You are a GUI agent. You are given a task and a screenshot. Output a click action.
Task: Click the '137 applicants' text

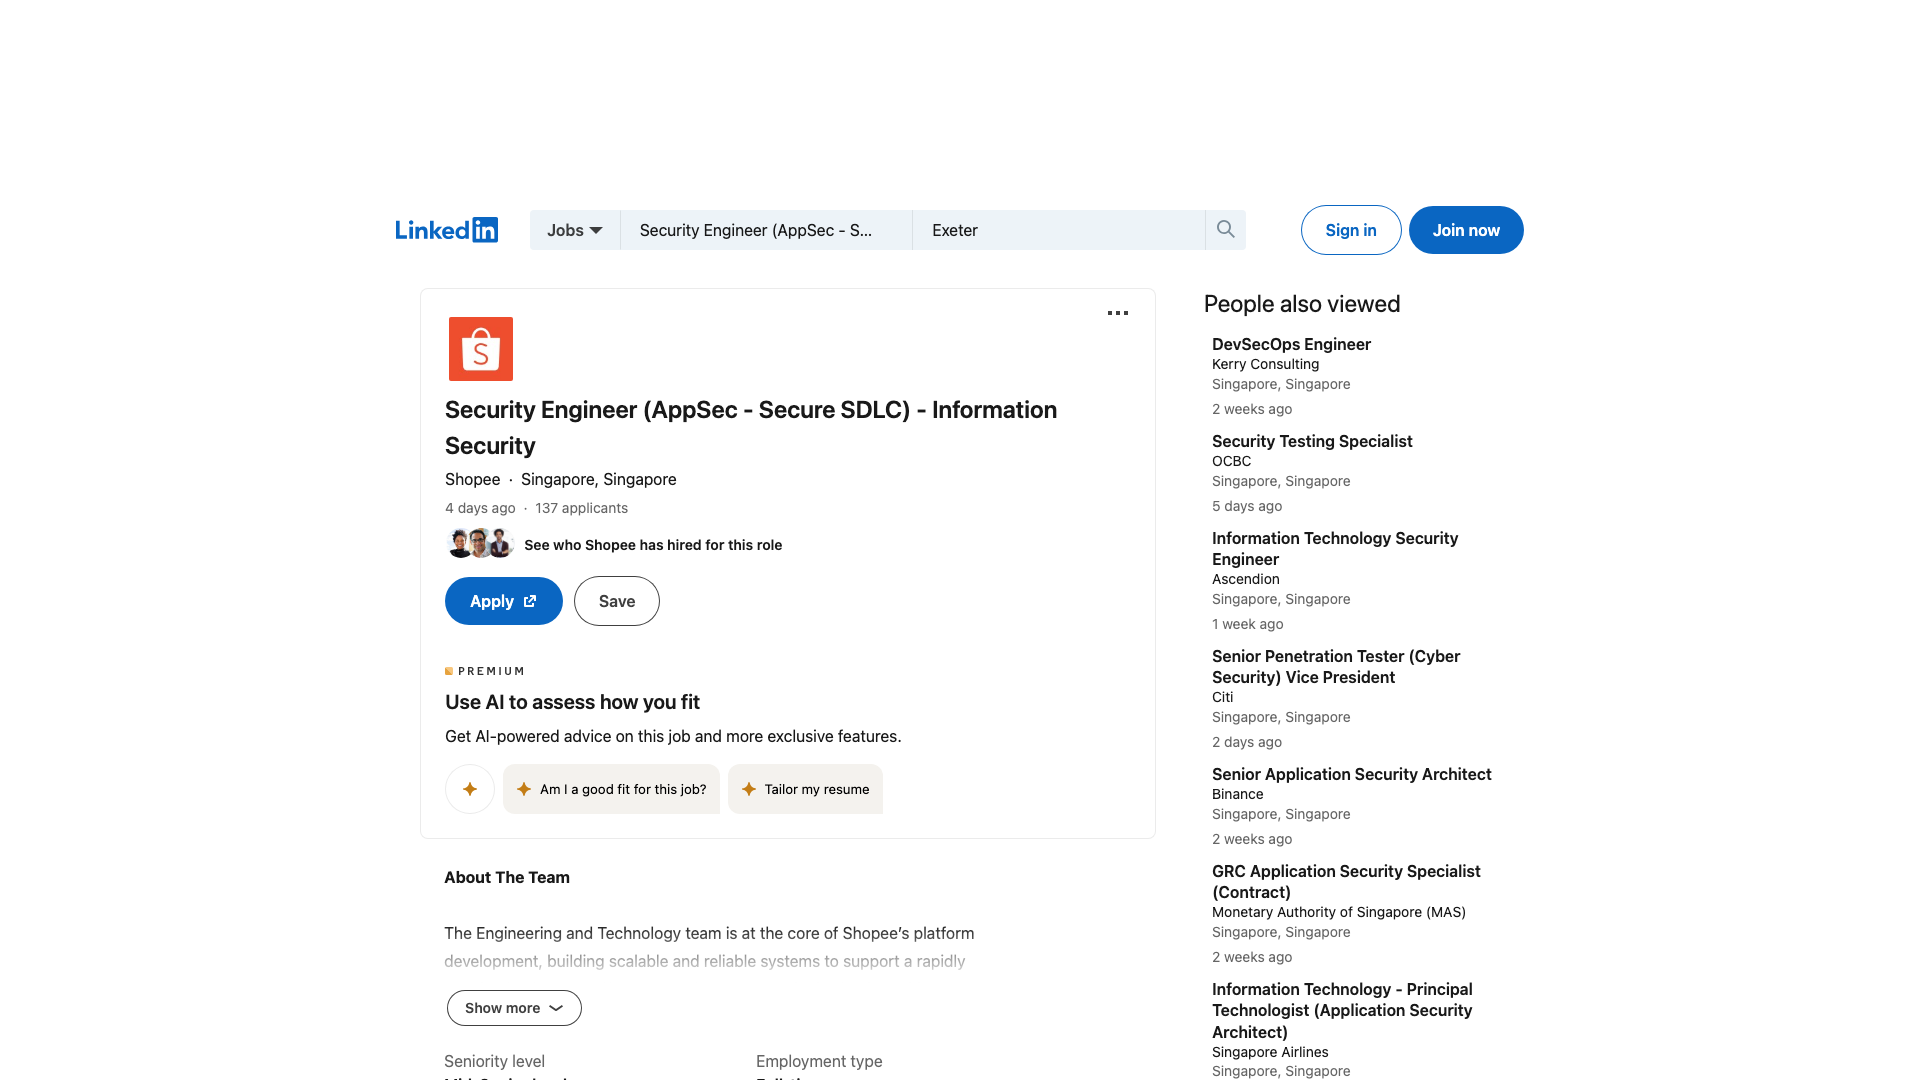click(x=581, y=508)
